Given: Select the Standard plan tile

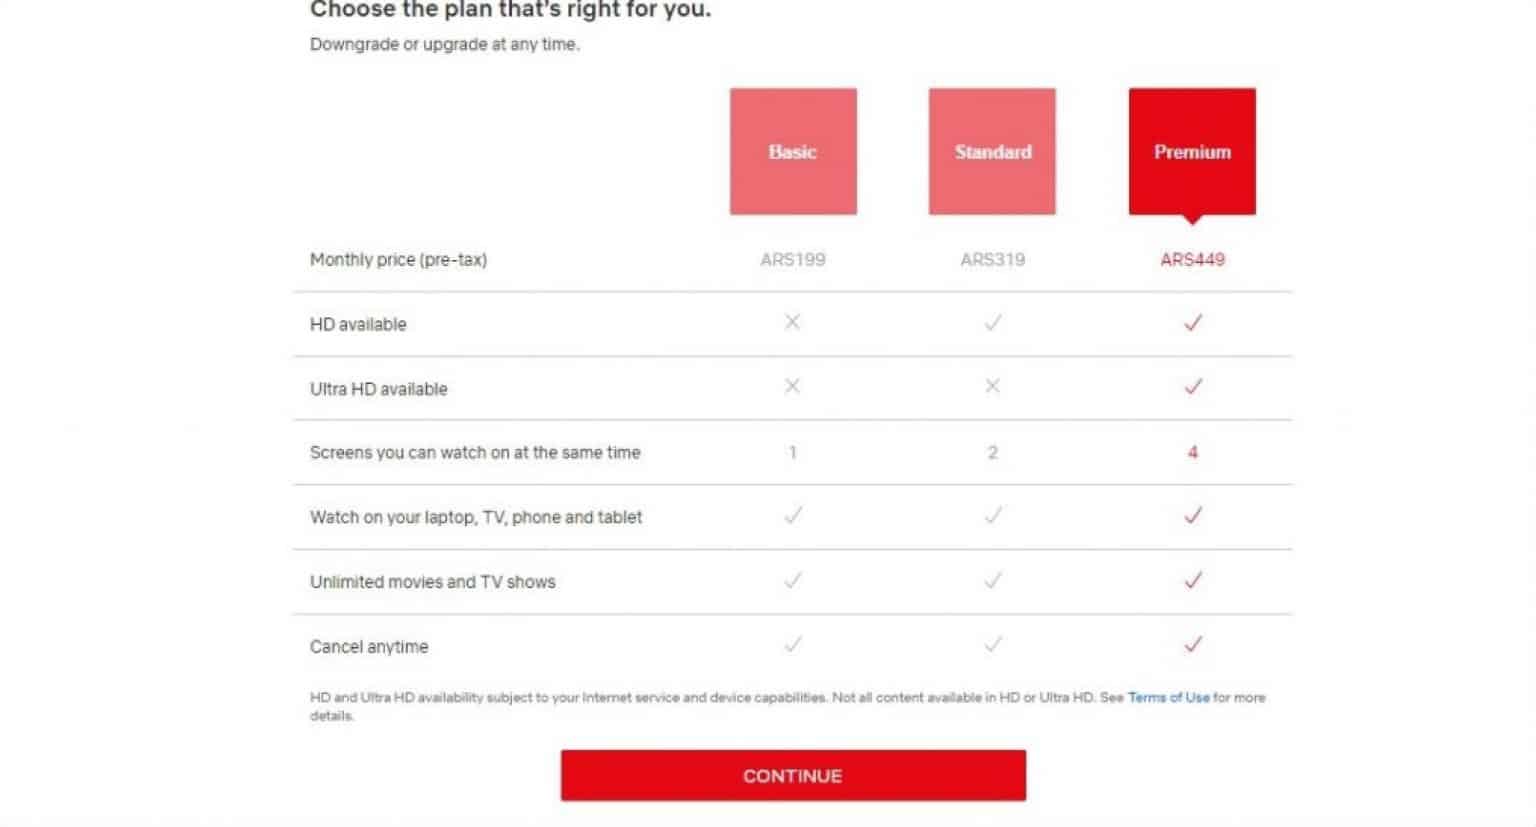Looking at the screenshot, I should (x=992, y=151).
